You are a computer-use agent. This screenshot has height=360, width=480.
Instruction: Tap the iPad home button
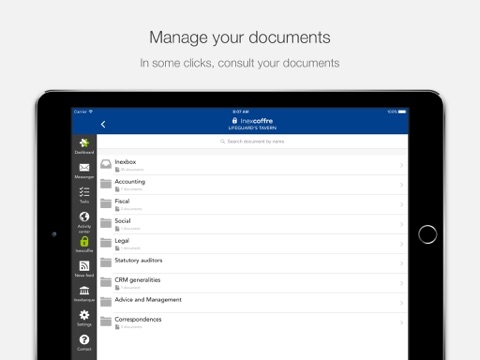pyautogui.click(x=428, y=234)
